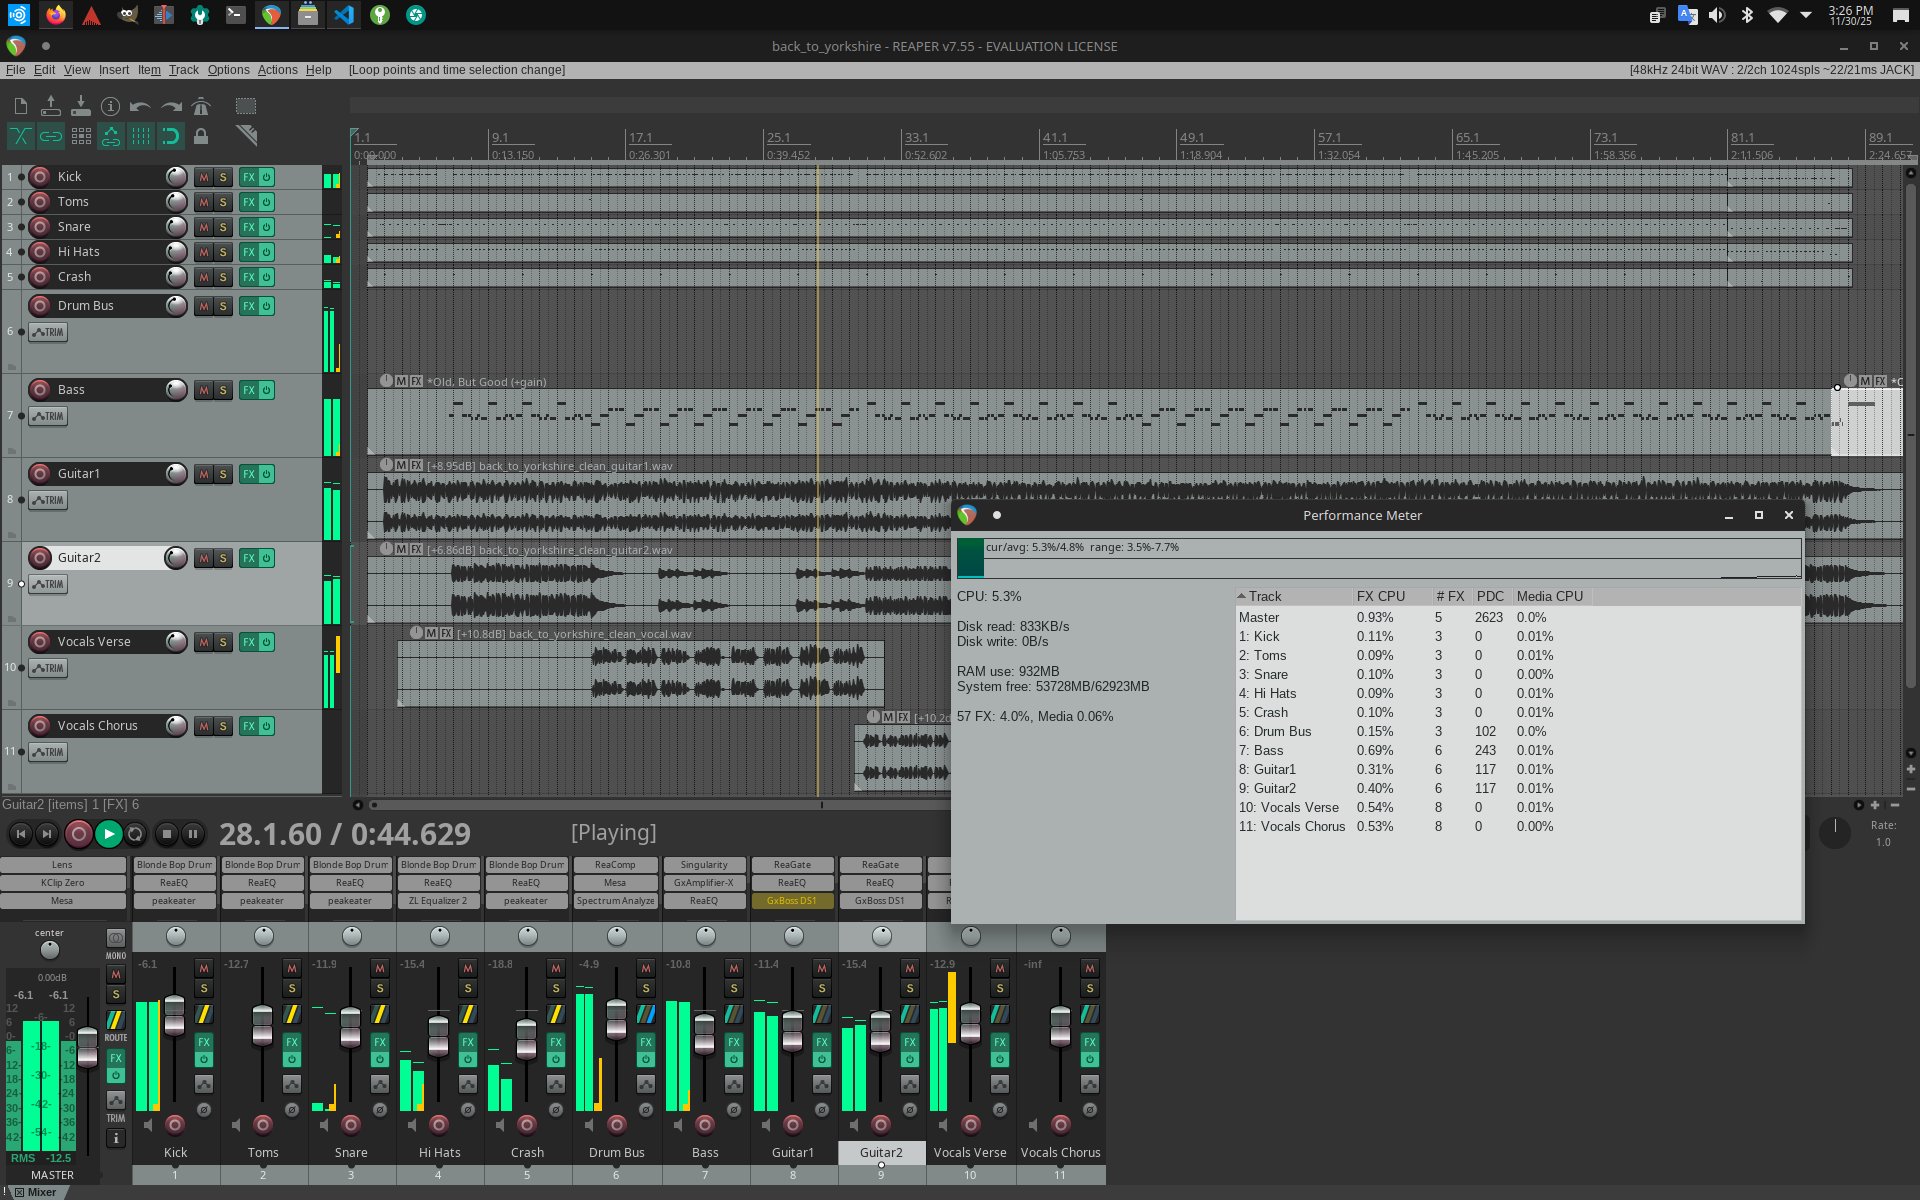Open ReaComp plugin on Drum Bus strip
Image resolution: width=1920 pixels, height=1200 pixels.
(615, 865)
